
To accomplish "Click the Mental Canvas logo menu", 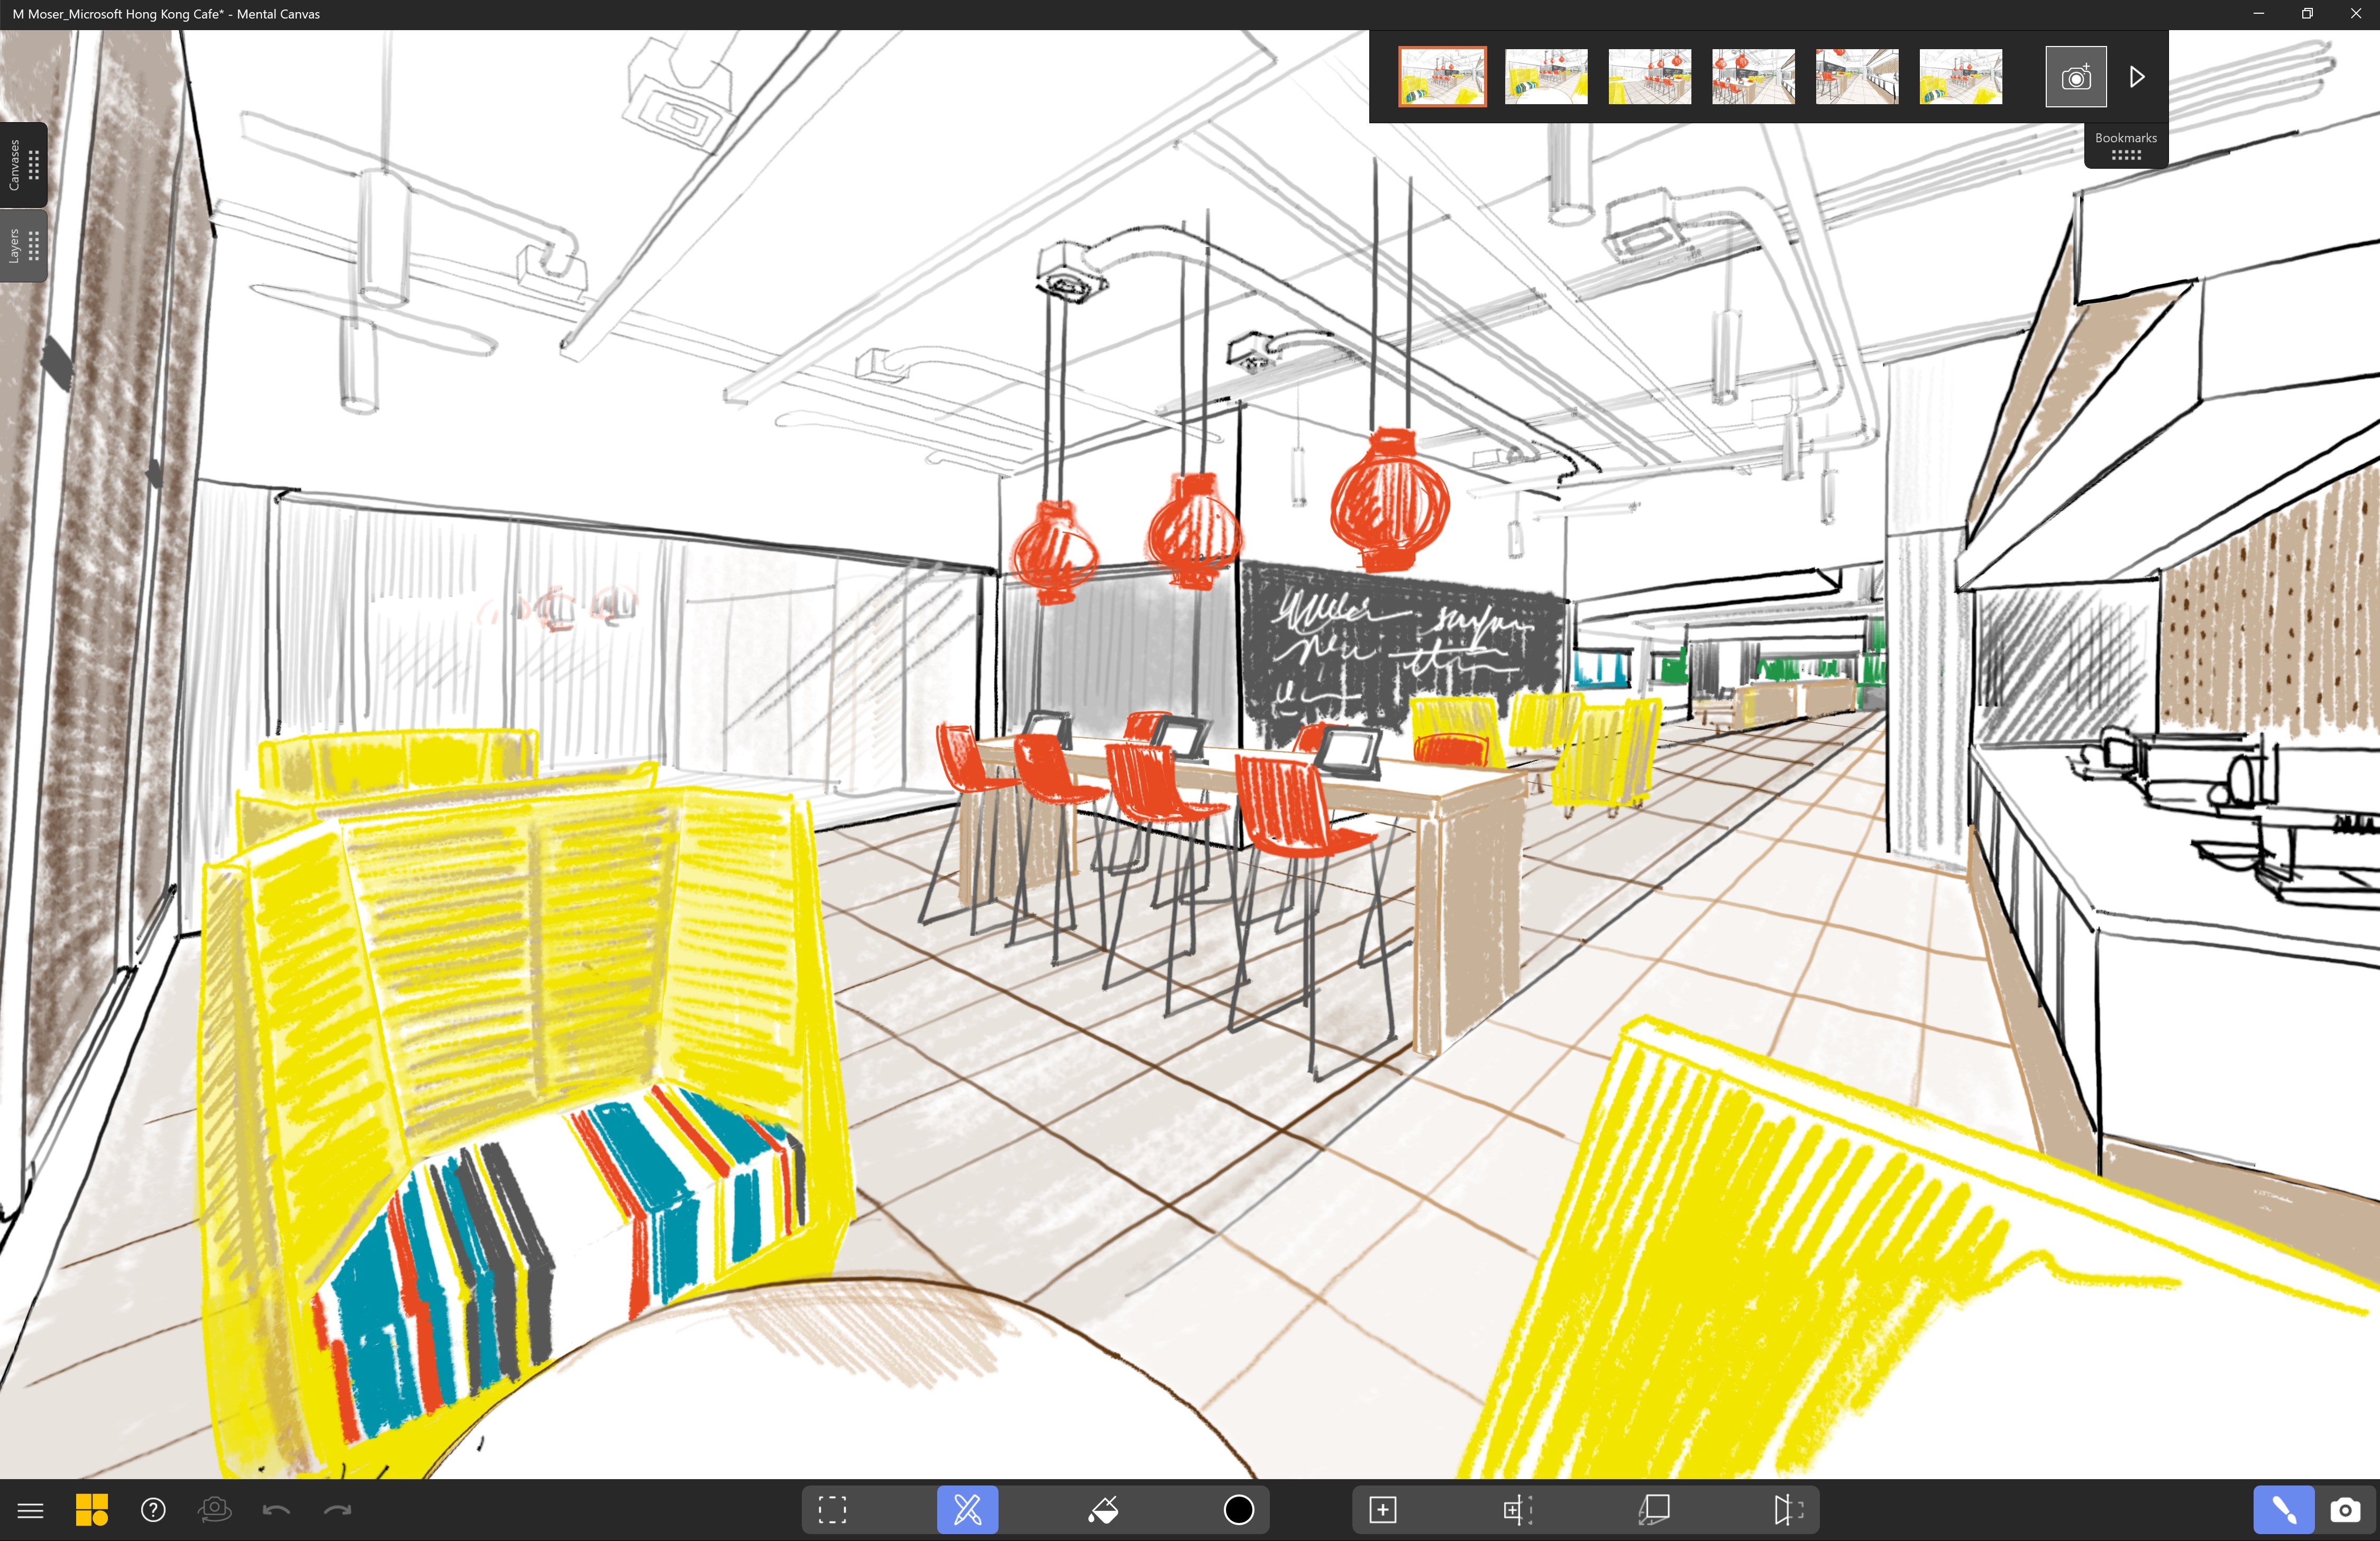I will [92, 1510].
